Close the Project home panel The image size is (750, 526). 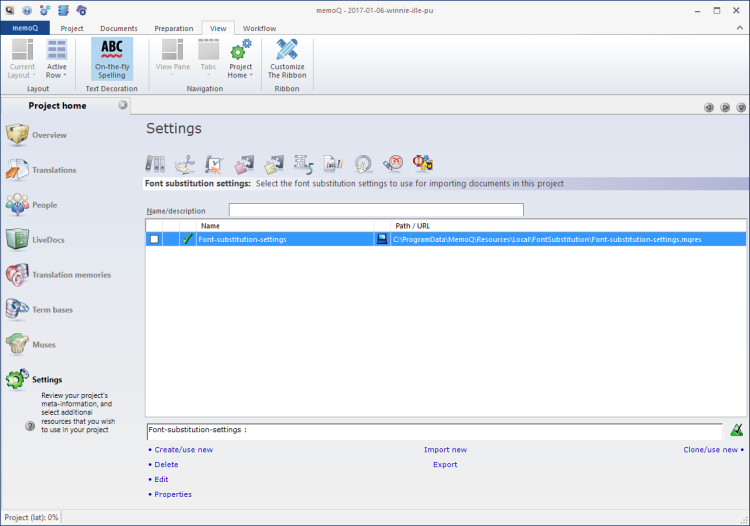tap(123, 105)
